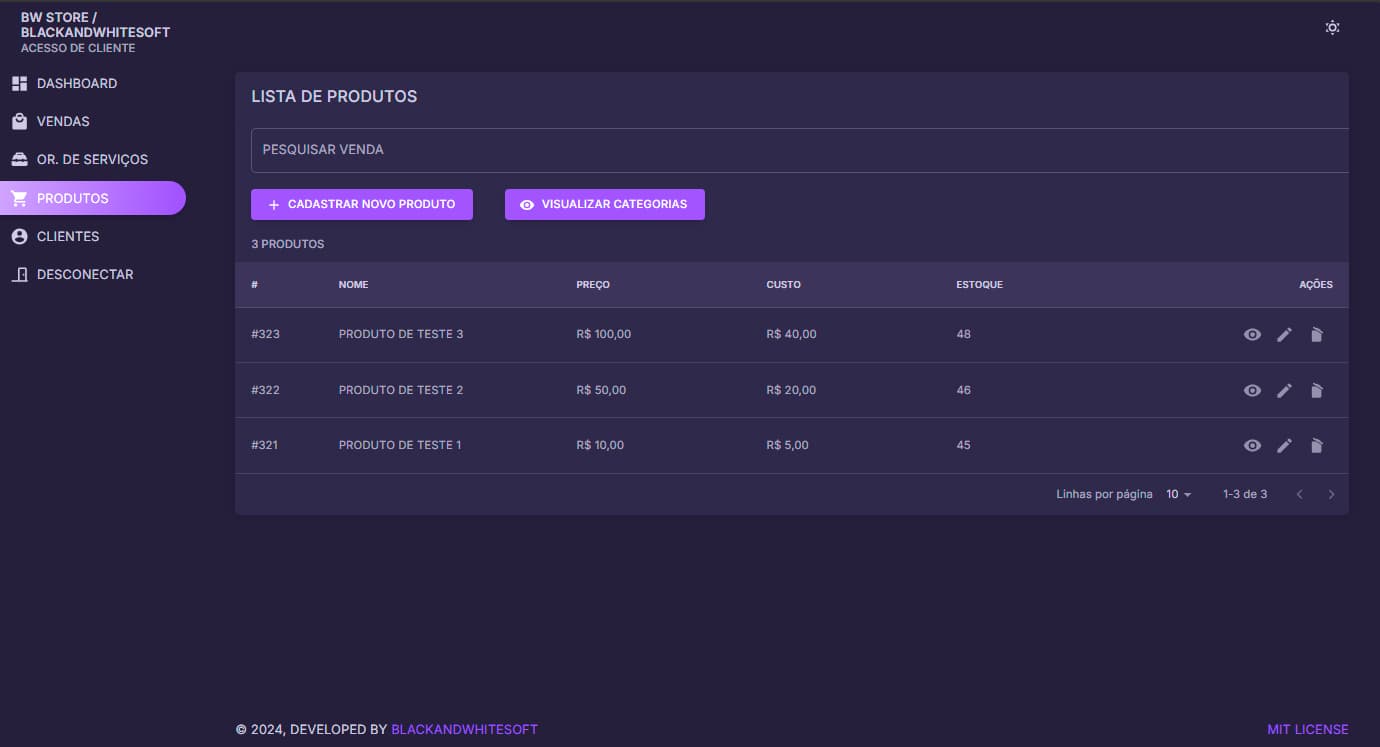Click the Acesso de Cliente subtitle
Screen dimensions: 1380x747
coord(78,48)
